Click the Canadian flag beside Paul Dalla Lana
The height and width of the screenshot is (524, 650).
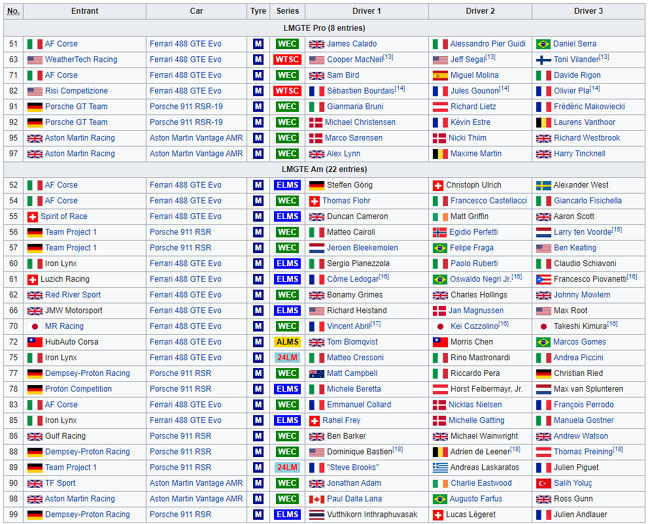[317, 499]
